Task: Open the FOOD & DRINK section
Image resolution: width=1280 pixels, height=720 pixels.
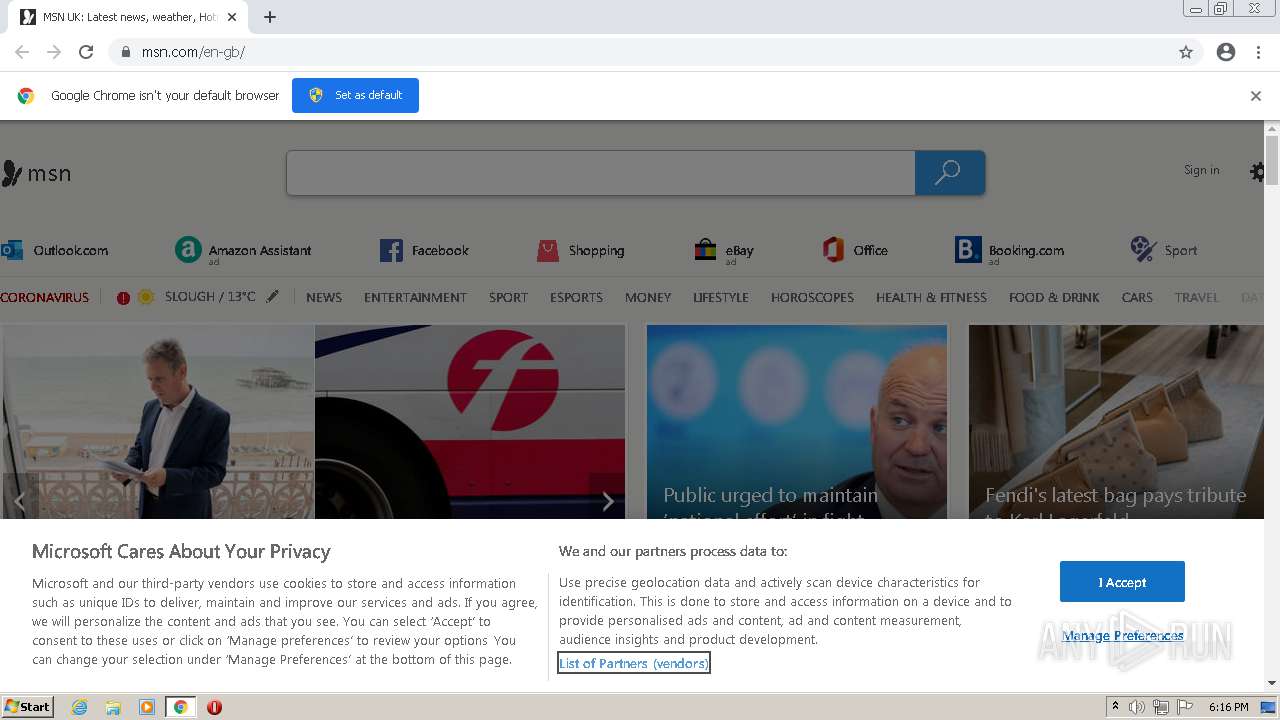Action: tap(1054, 297)
